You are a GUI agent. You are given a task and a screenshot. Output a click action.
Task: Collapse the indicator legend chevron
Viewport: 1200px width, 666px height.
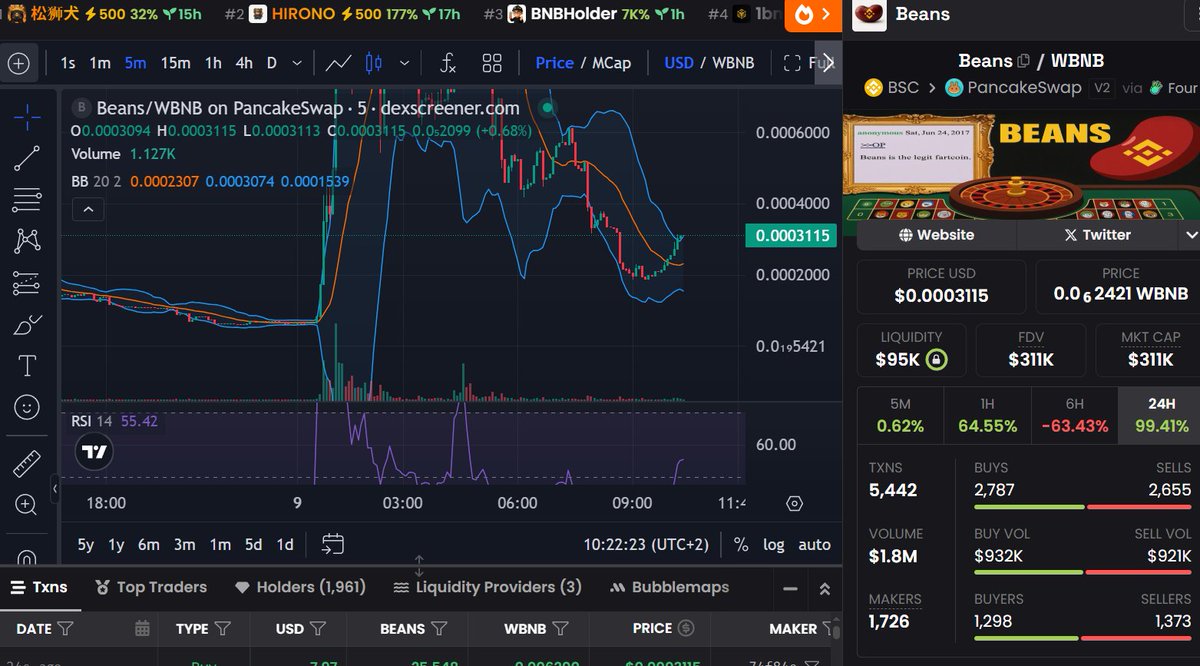pyautogui.click(x=88, y=209)
